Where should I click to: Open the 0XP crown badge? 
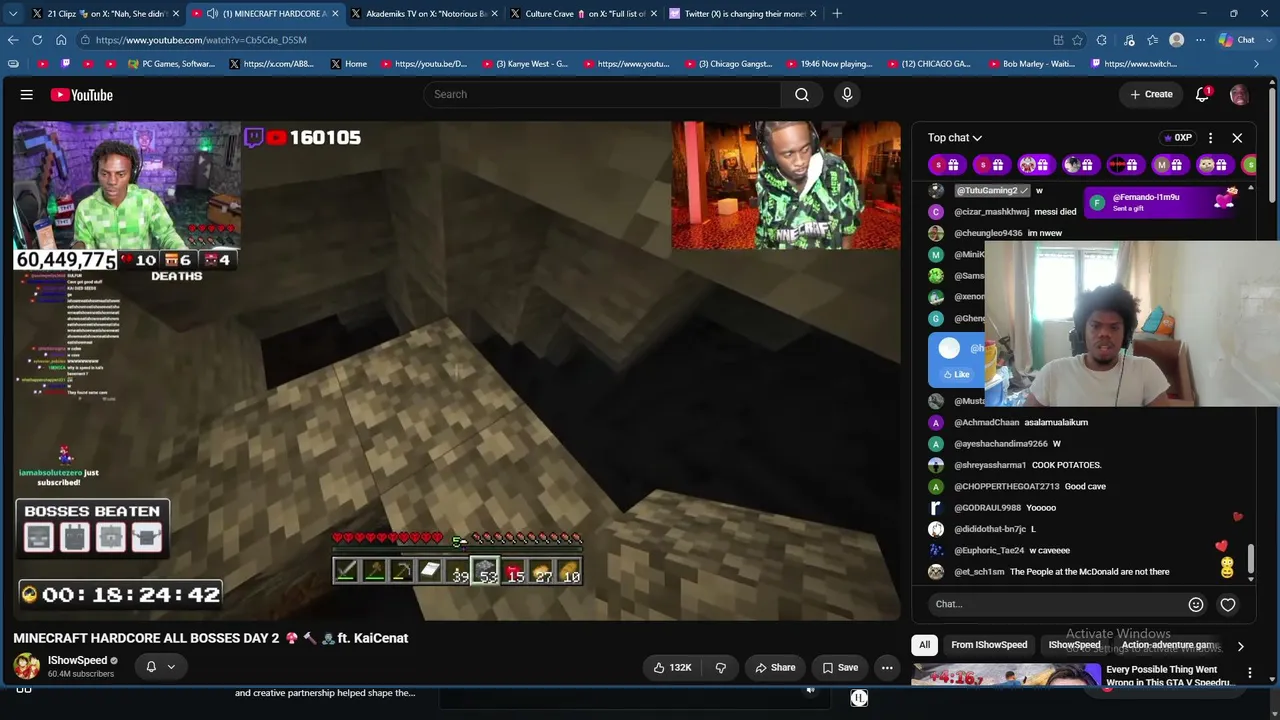coord(1177,138)
